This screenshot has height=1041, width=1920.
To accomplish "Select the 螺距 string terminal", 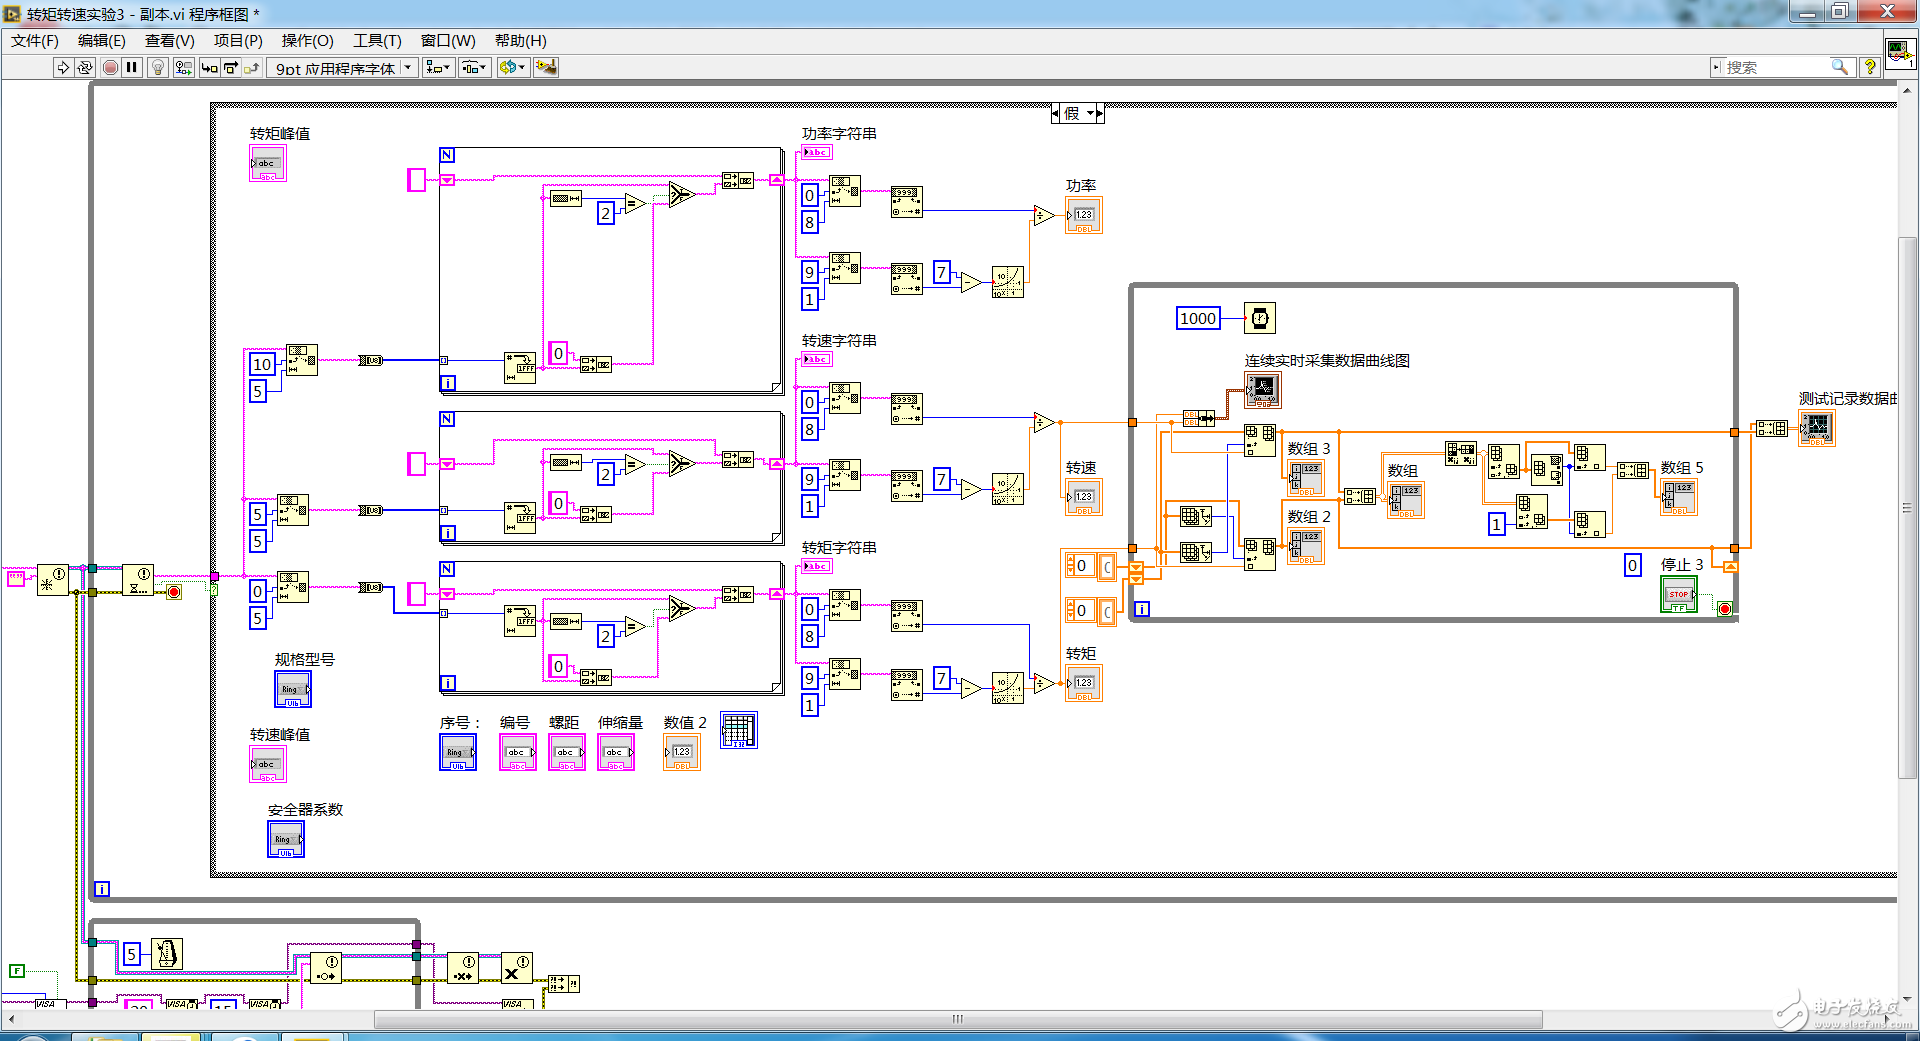I will (567, 752).
